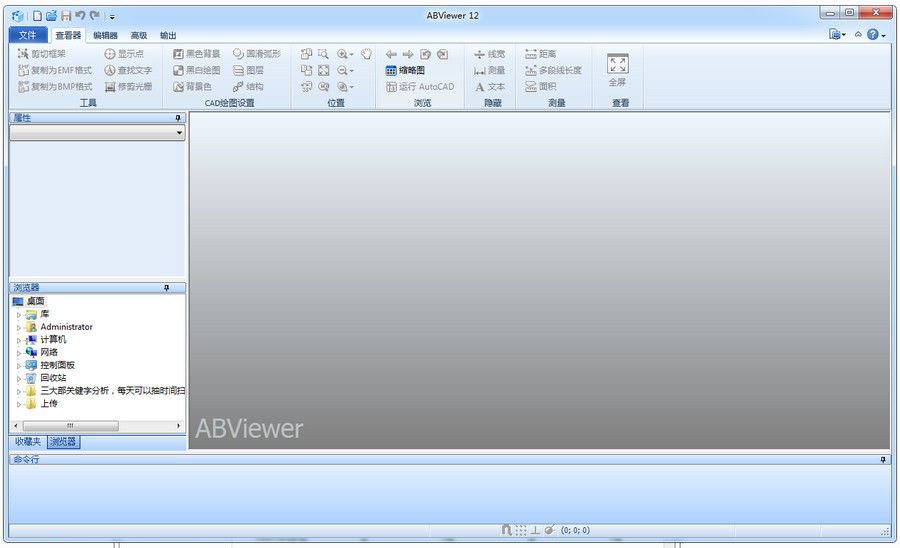Toggle the 黑色背景 black background option
This screenshot has width=900, height=548.
(197, 54)
